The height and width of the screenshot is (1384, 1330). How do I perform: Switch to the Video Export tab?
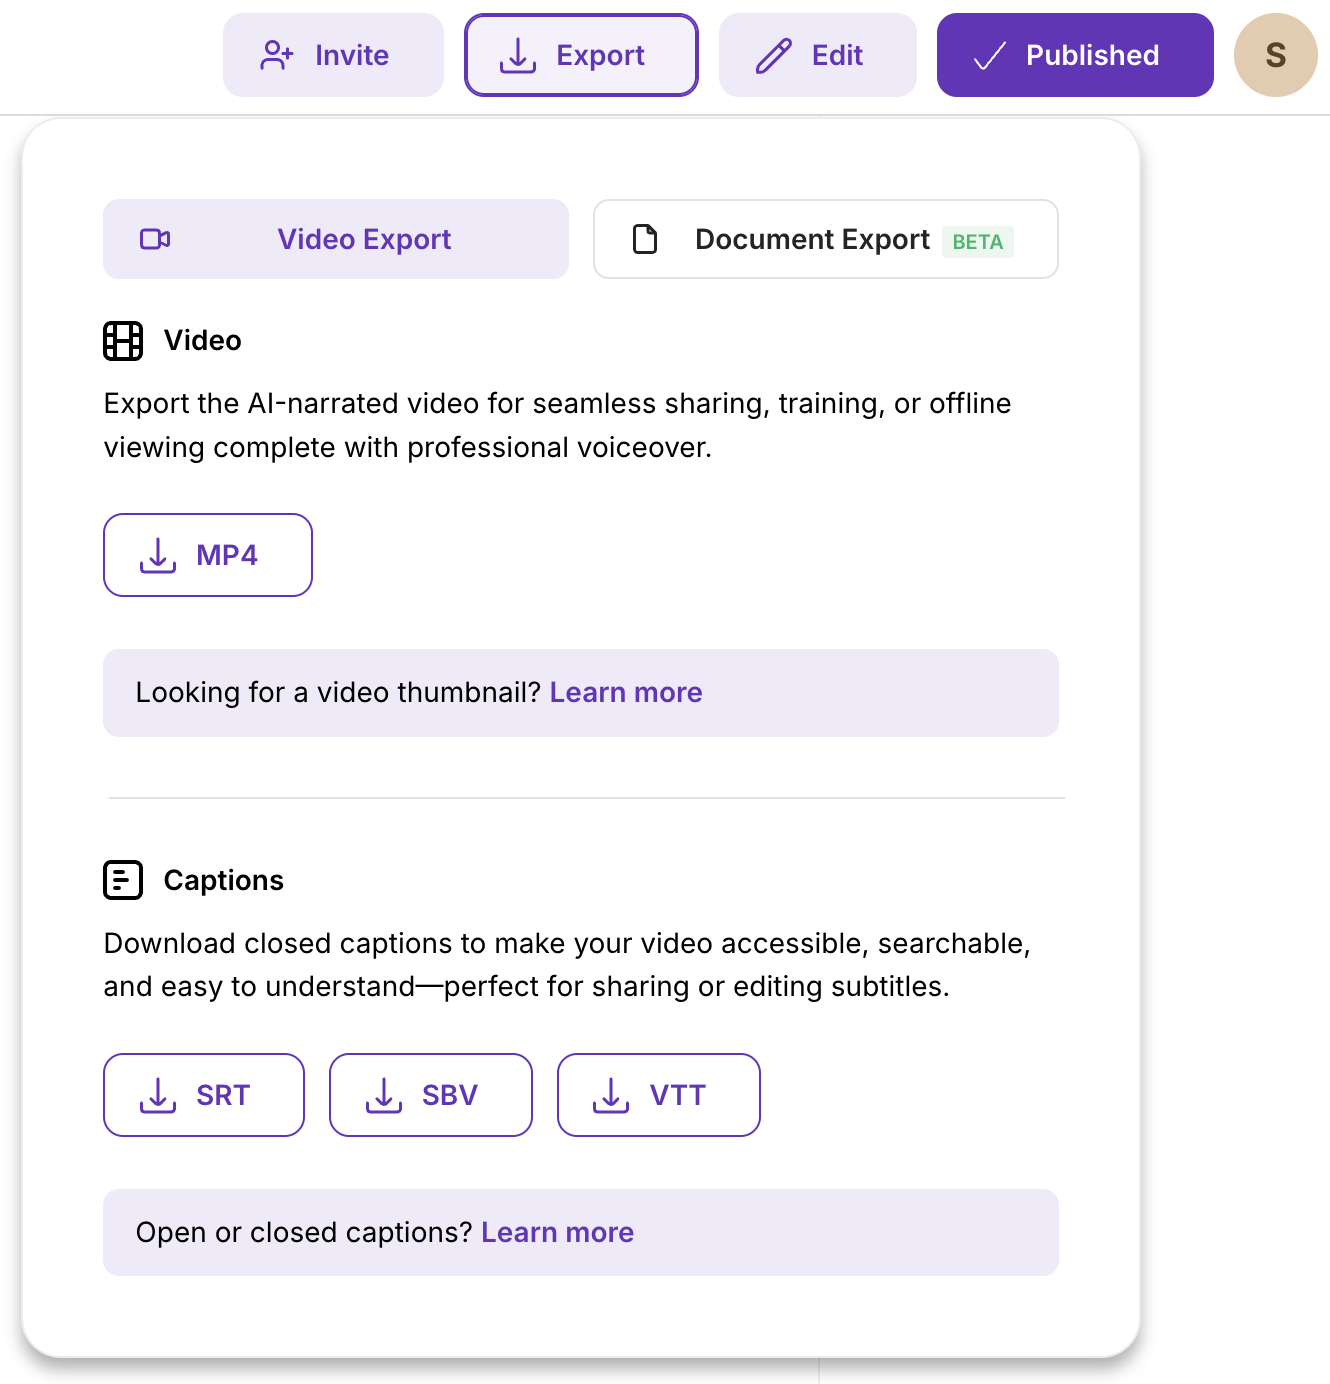pyautogui.click(x=336, y=239)
